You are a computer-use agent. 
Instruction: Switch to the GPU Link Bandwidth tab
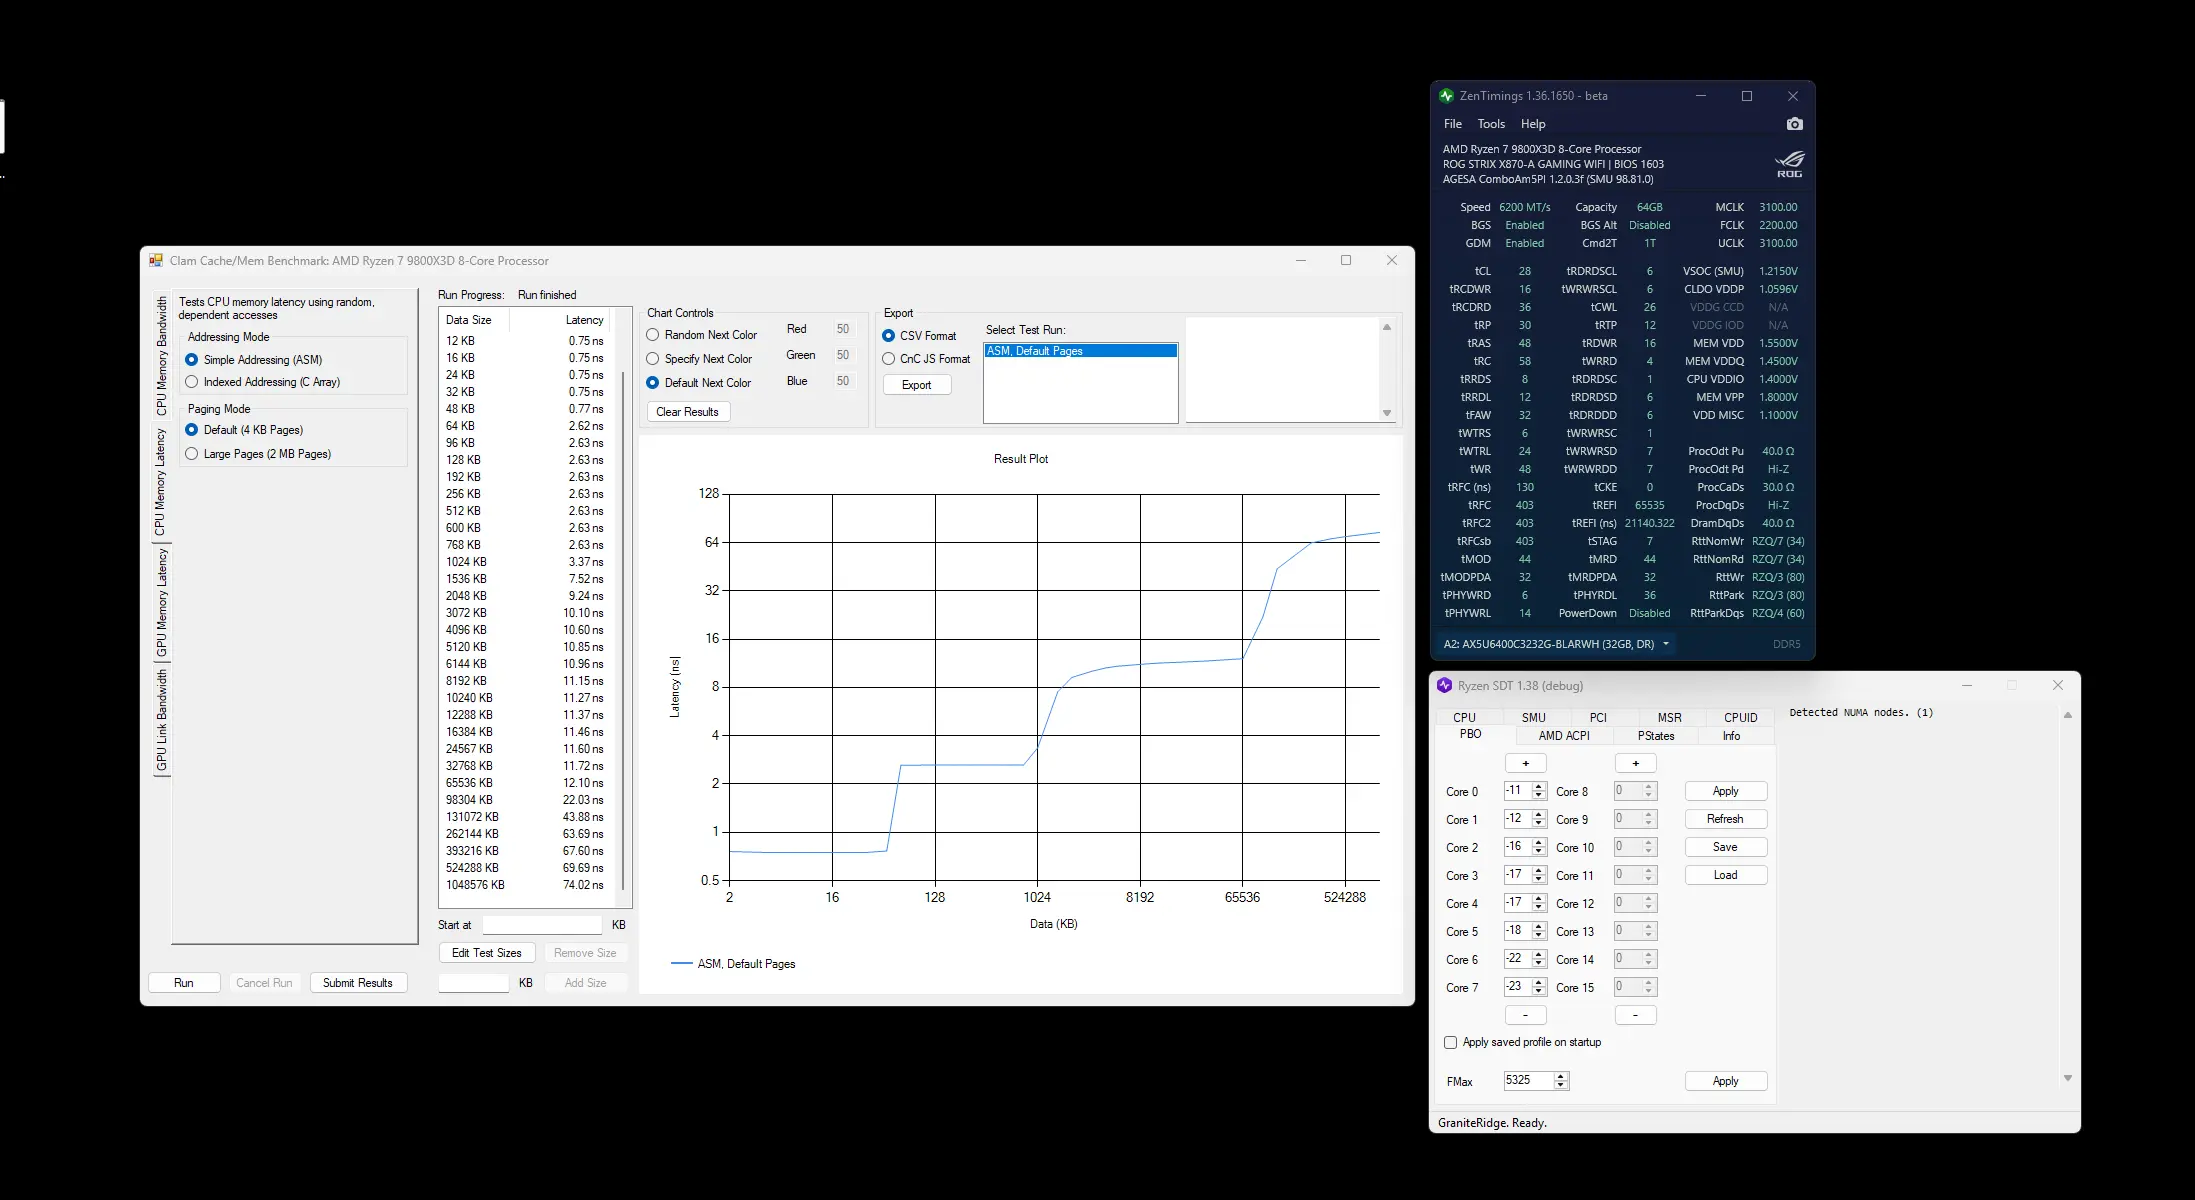tap(160, 720)
